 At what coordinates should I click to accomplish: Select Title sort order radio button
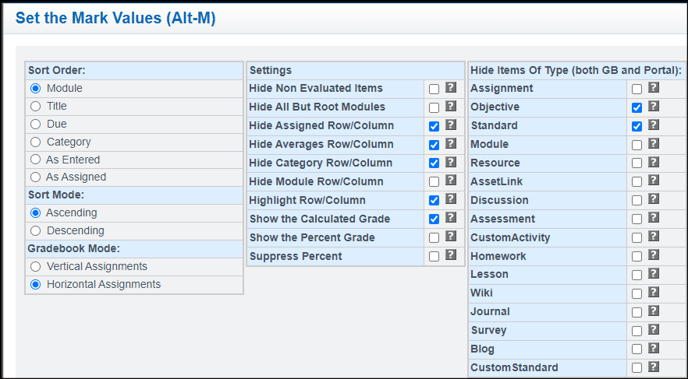tap(36, 106)
